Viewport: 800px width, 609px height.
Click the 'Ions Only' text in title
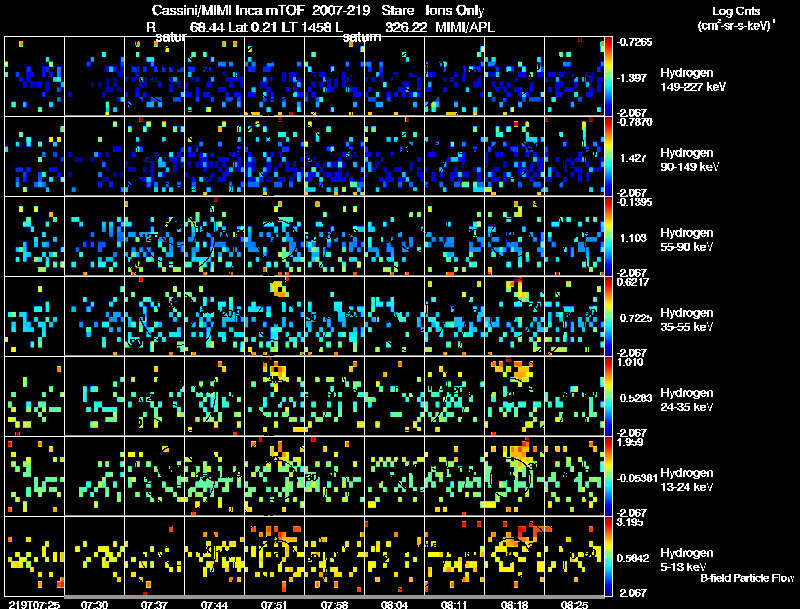point(455,10)
